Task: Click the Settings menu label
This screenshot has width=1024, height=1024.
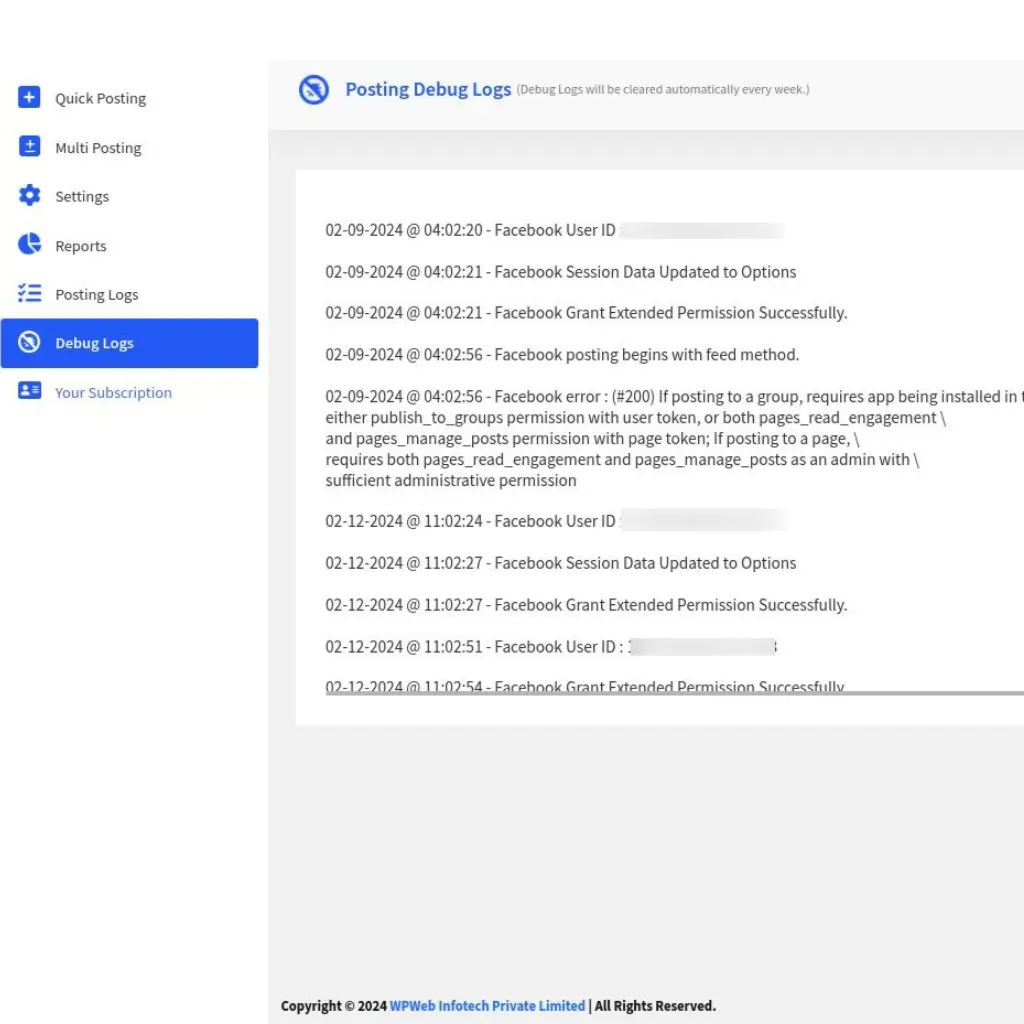Action: point(82,196)
